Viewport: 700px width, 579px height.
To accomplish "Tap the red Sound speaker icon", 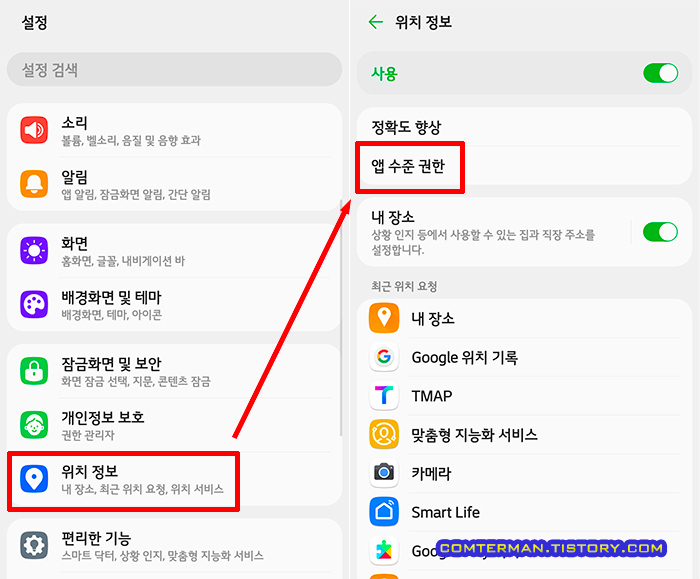I will coord(34,130).
